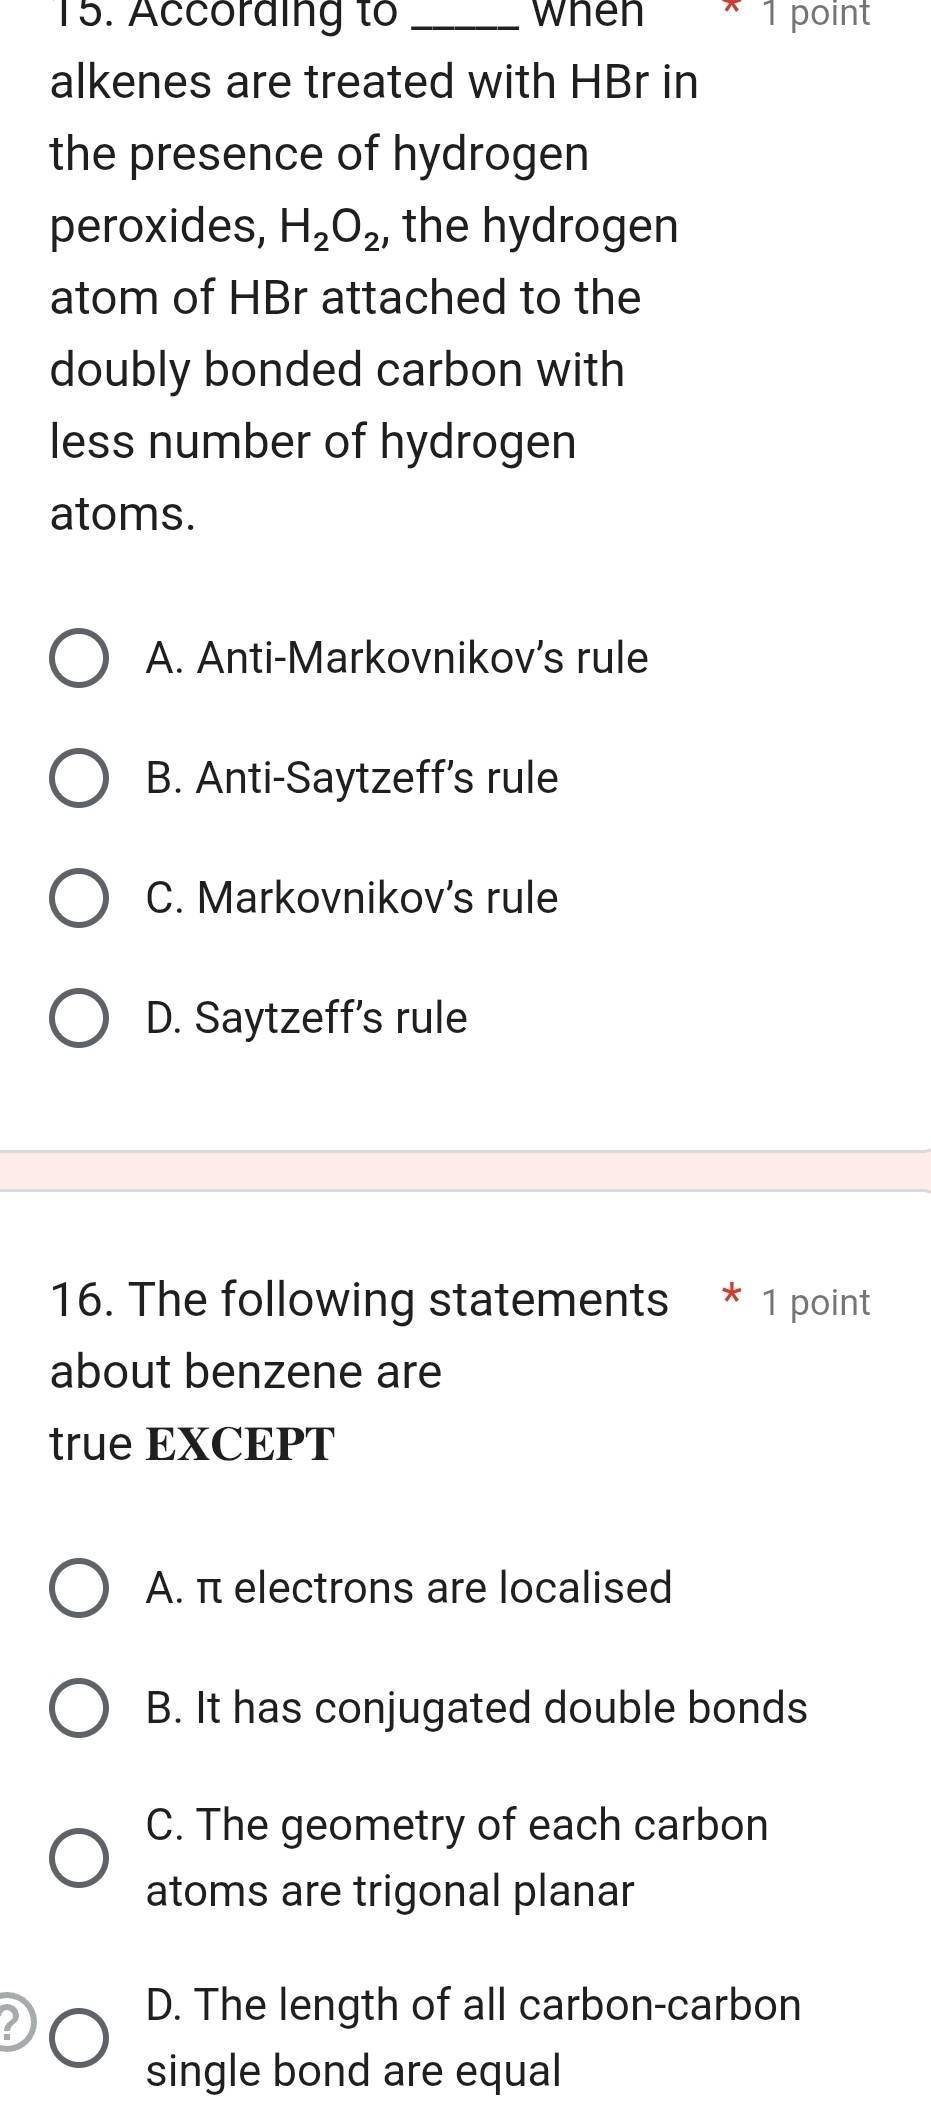Click the '1 point' label of question 16

click(815, 1302)
